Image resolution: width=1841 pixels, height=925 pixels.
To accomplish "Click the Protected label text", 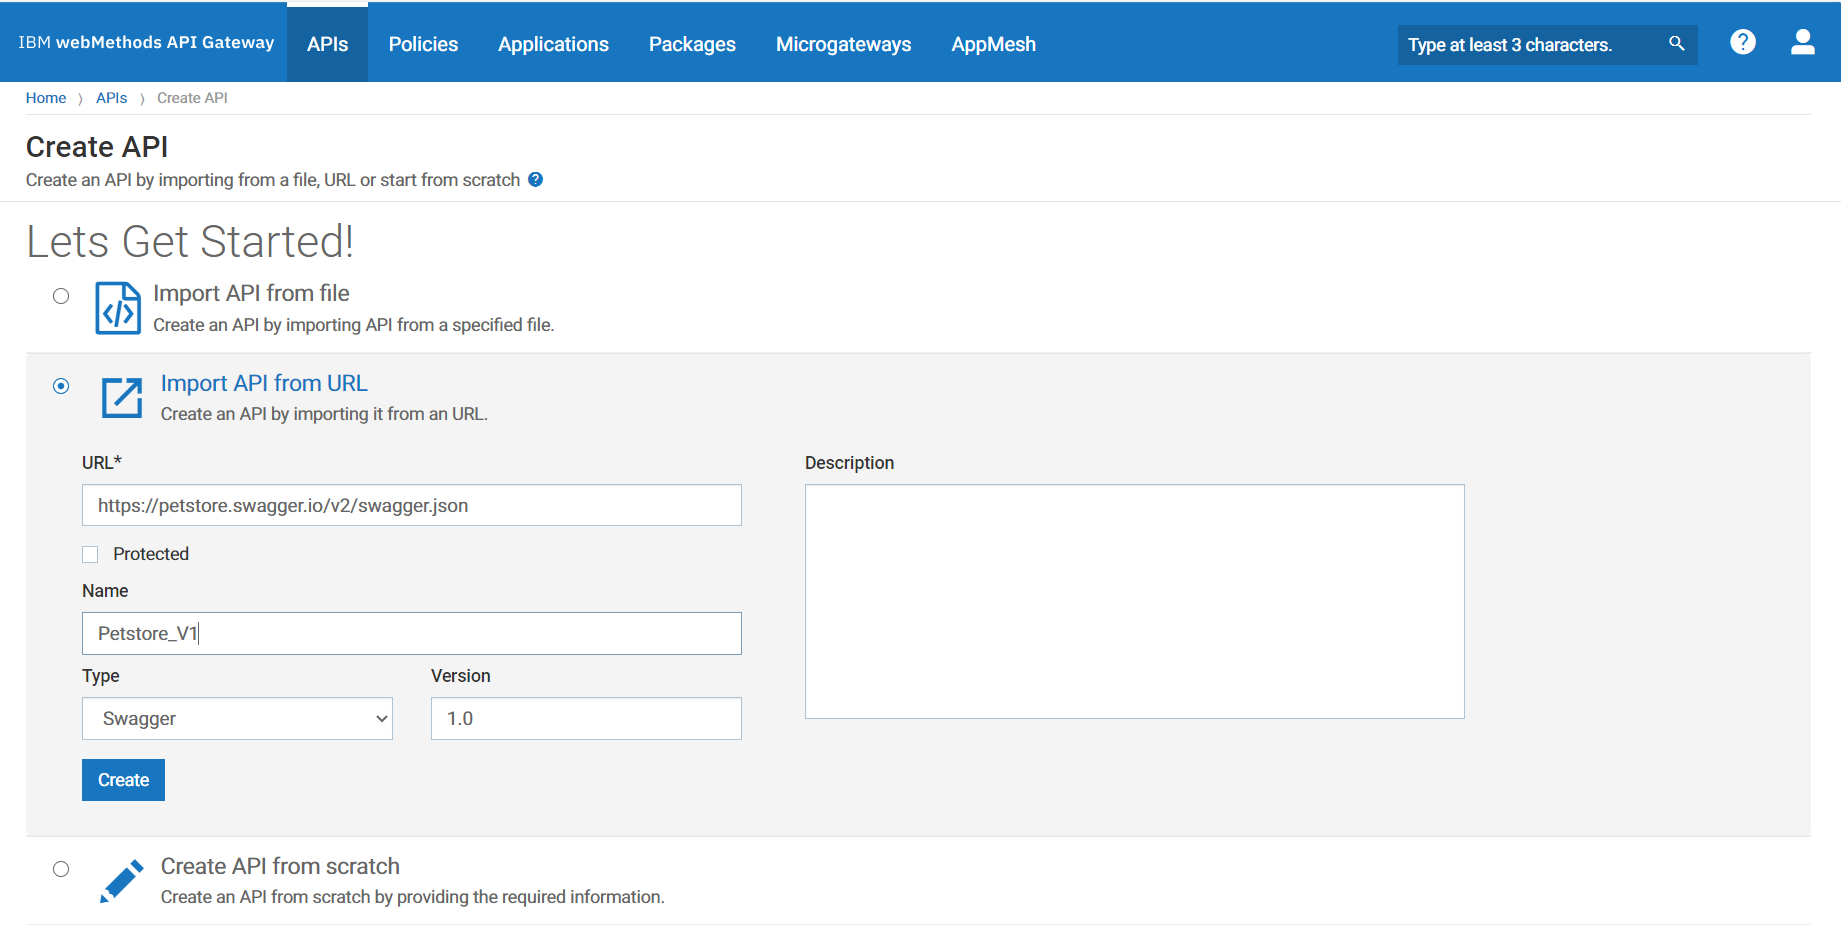I will [151, 554].
